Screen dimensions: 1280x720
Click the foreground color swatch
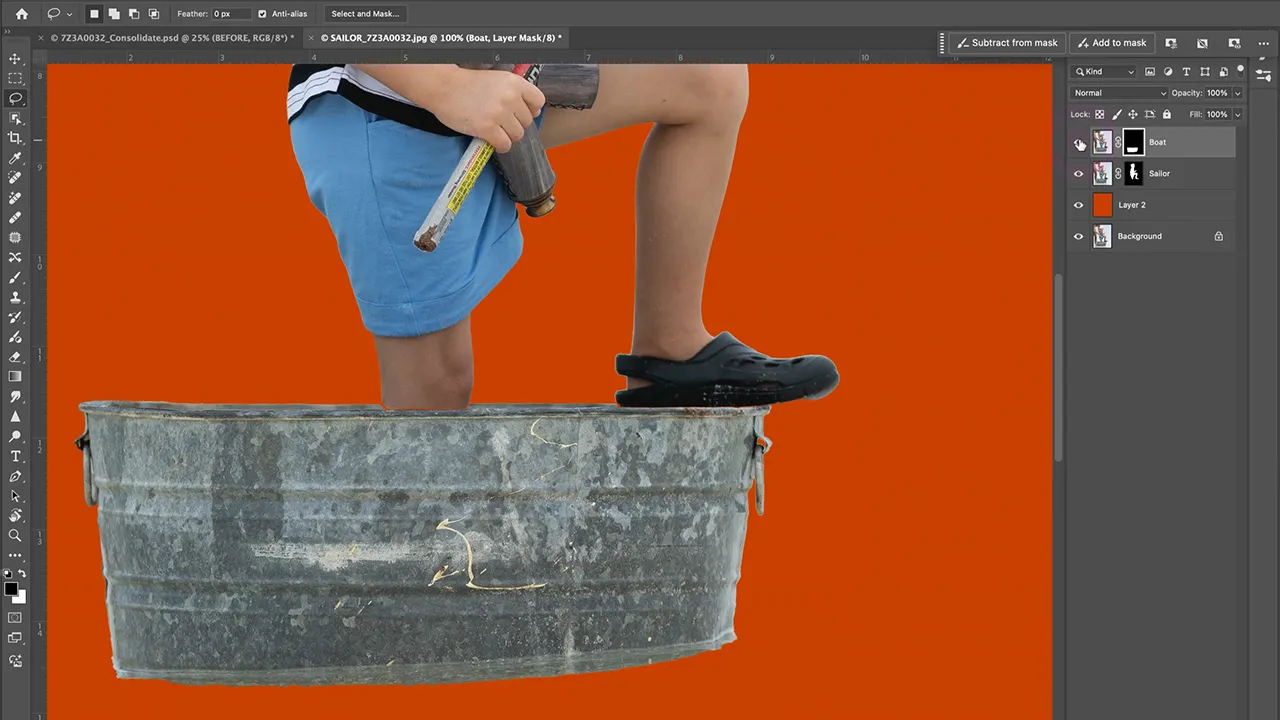pos(11,589)
